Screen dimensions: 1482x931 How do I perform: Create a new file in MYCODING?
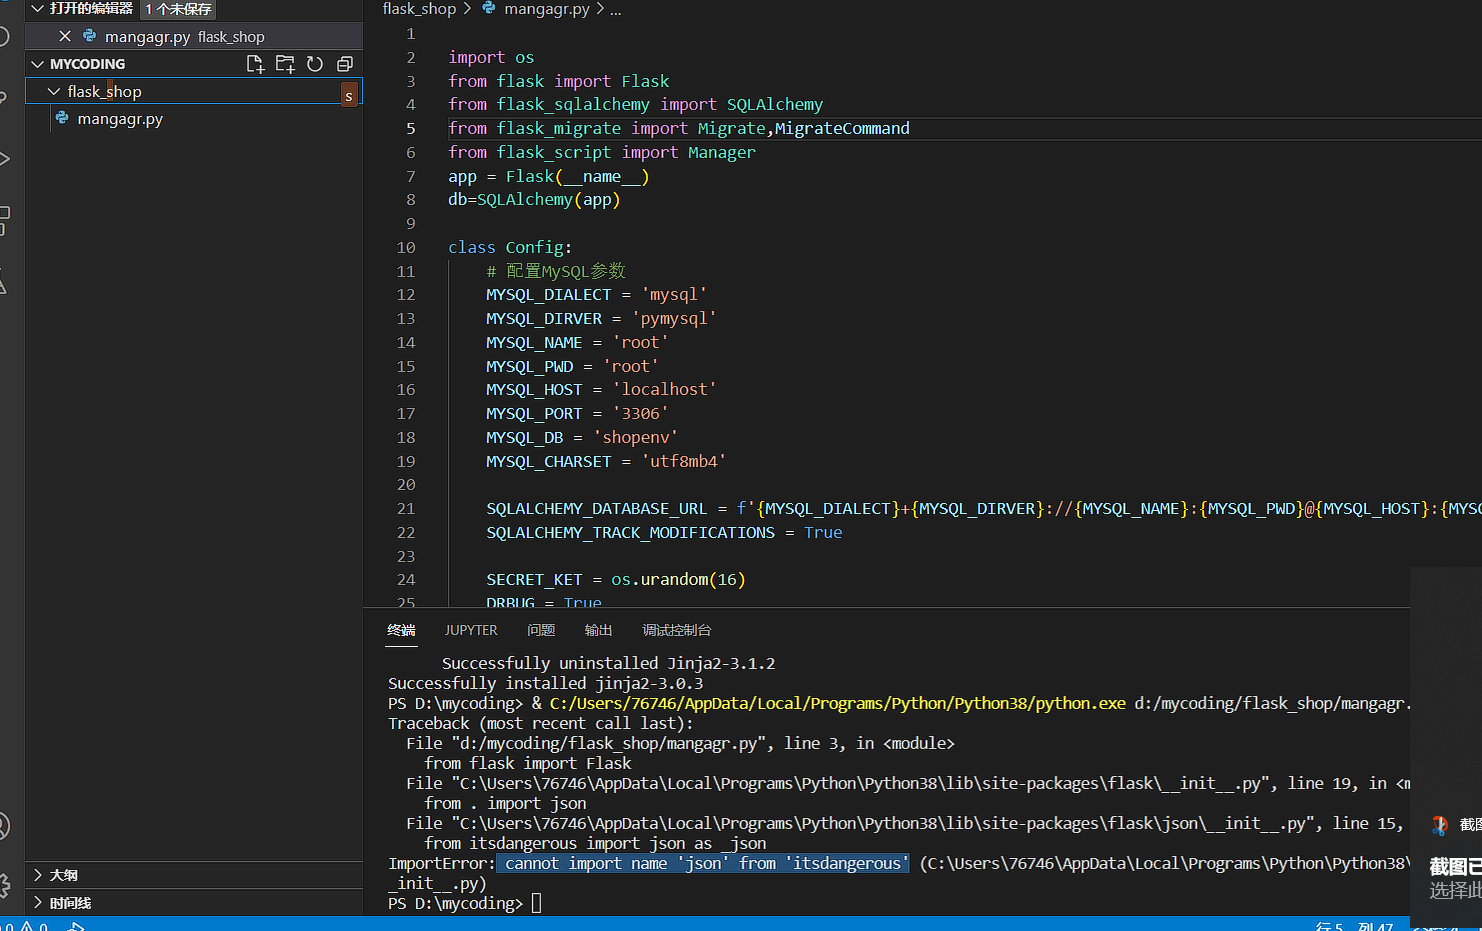click(255, 64)
